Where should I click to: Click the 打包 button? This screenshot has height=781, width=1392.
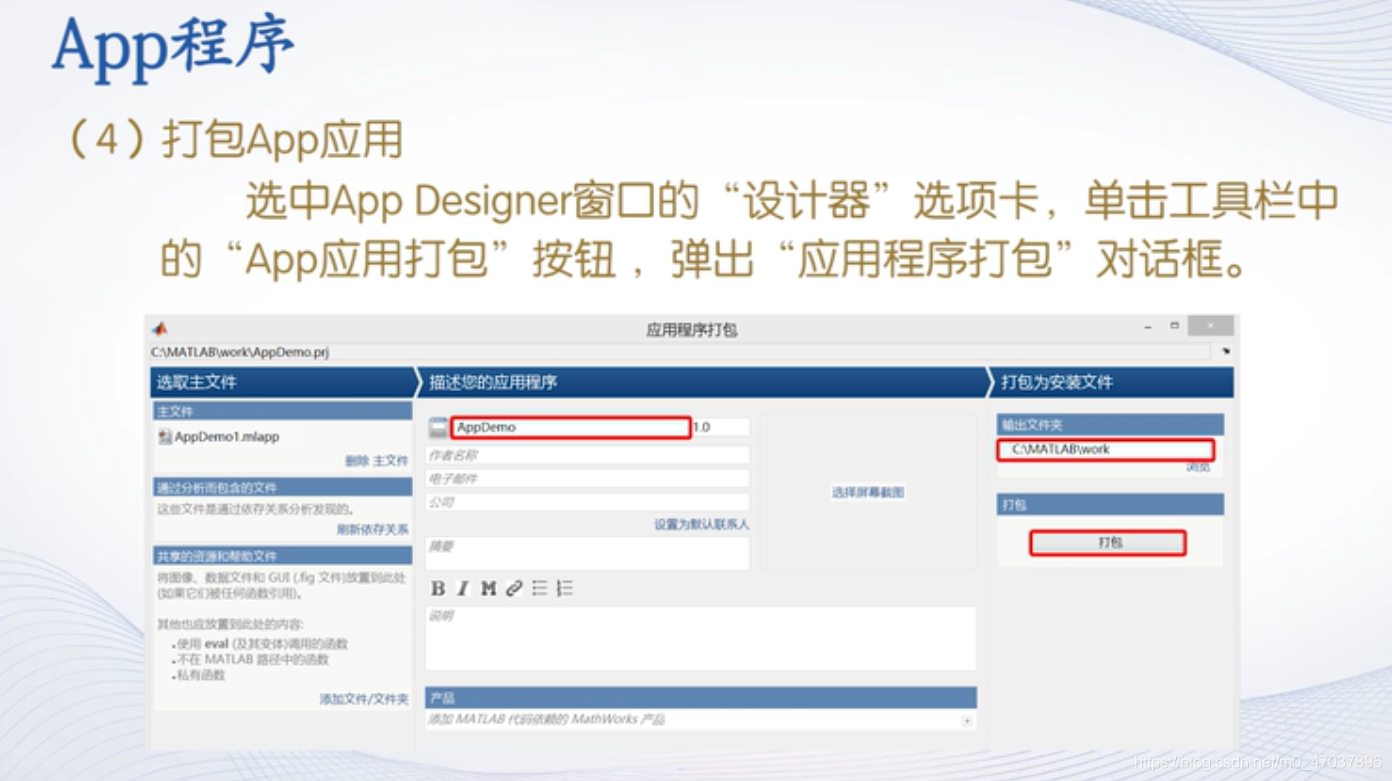pyautogui.click(x=1108, y=543)
